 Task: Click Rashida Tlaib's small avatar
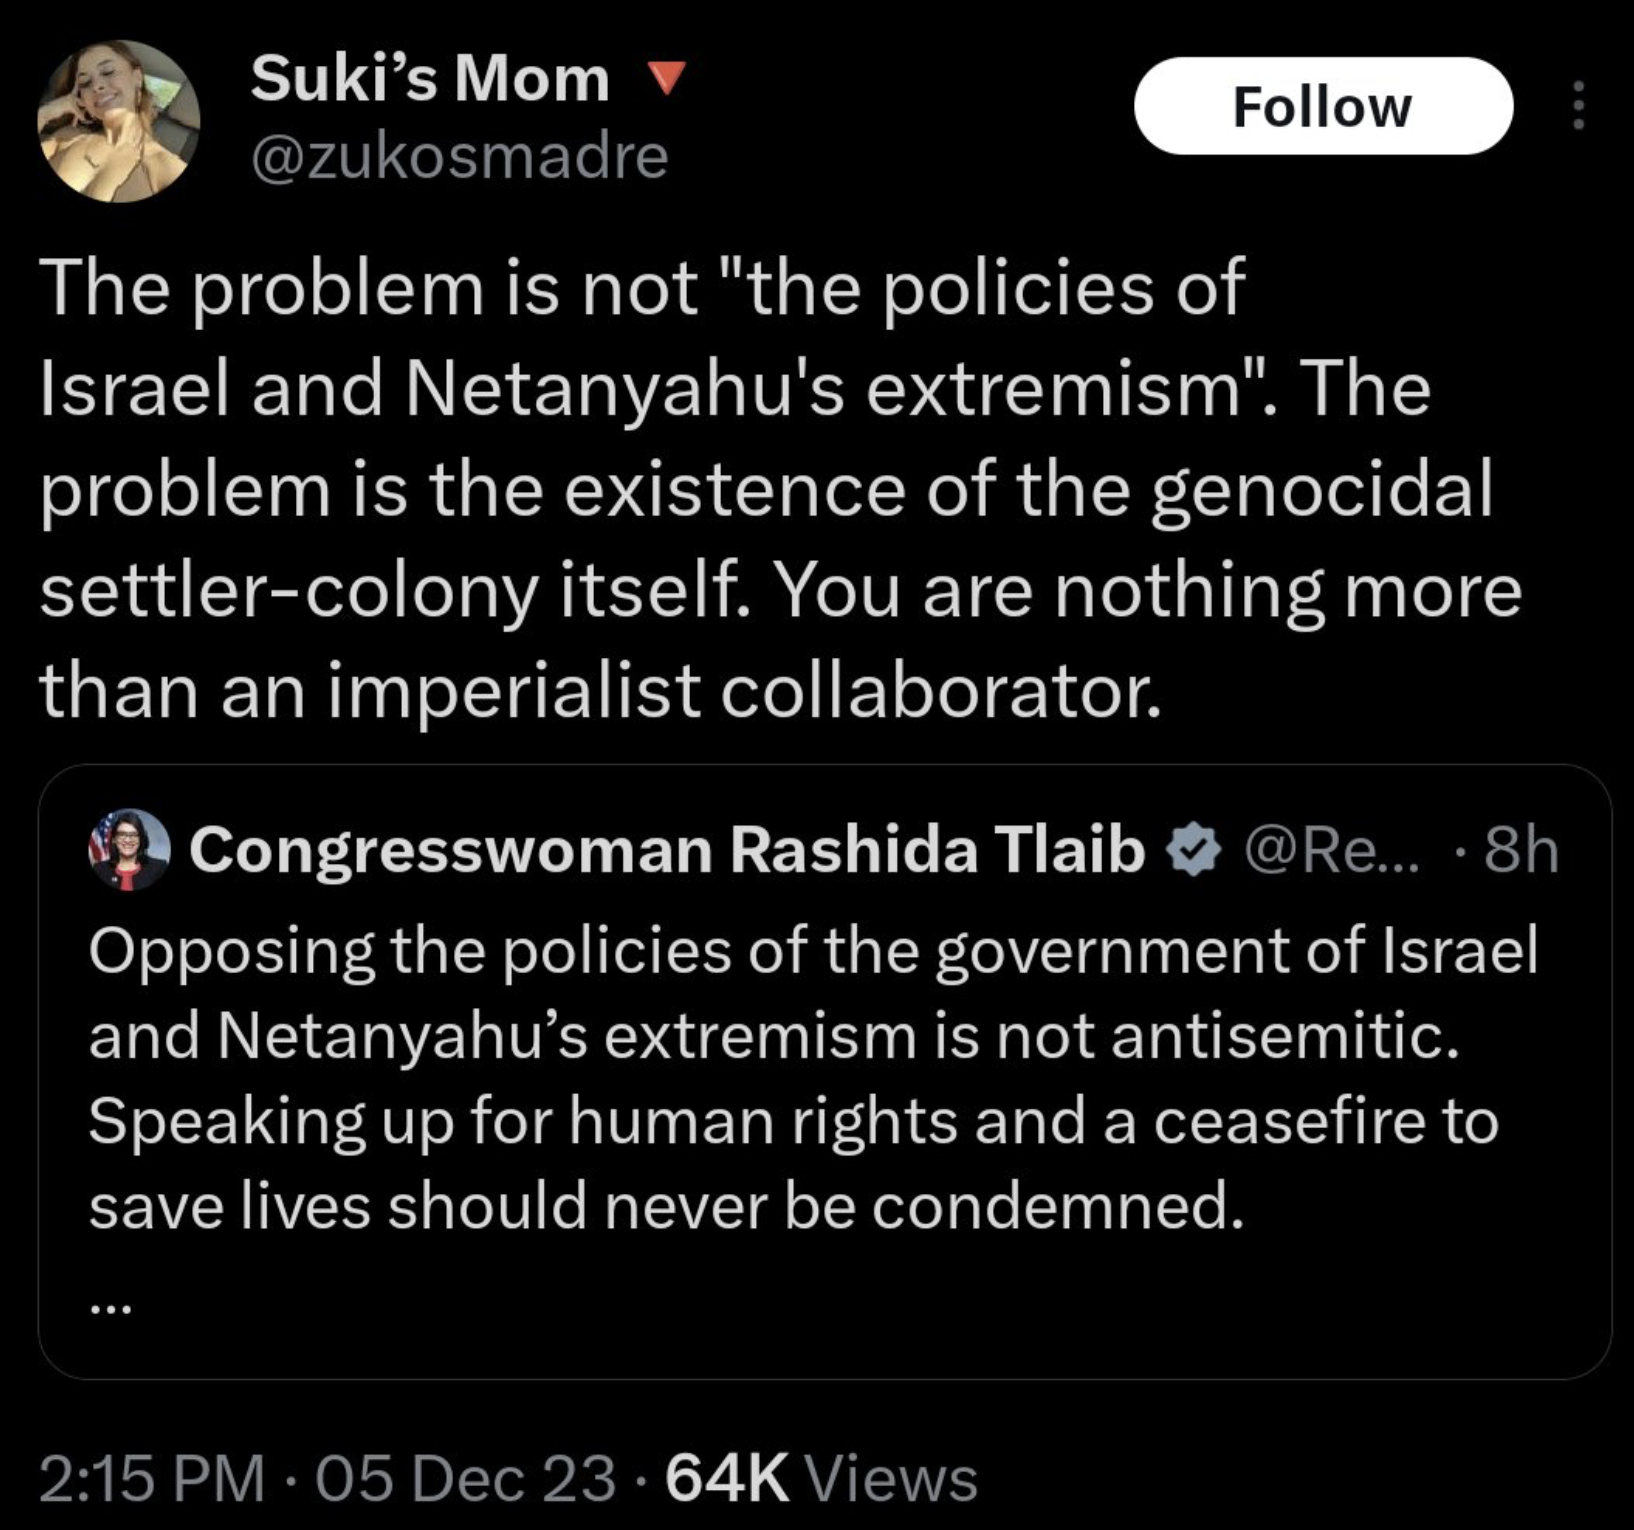pos(129,849)
